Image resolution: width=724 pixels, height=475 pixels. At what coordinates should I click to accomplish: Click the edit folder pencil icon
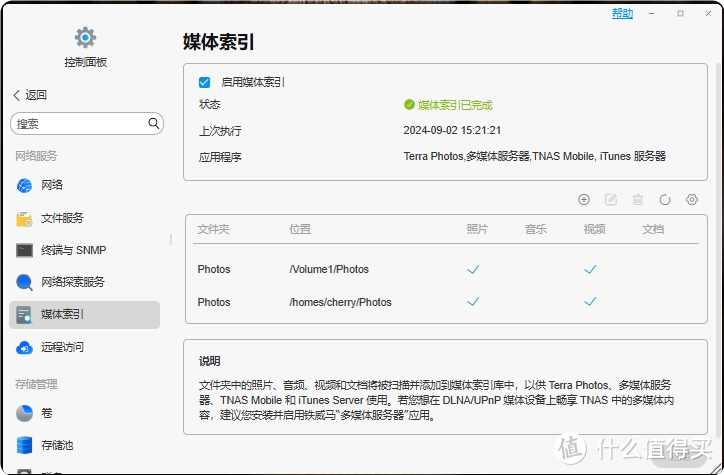coord(611,200)
